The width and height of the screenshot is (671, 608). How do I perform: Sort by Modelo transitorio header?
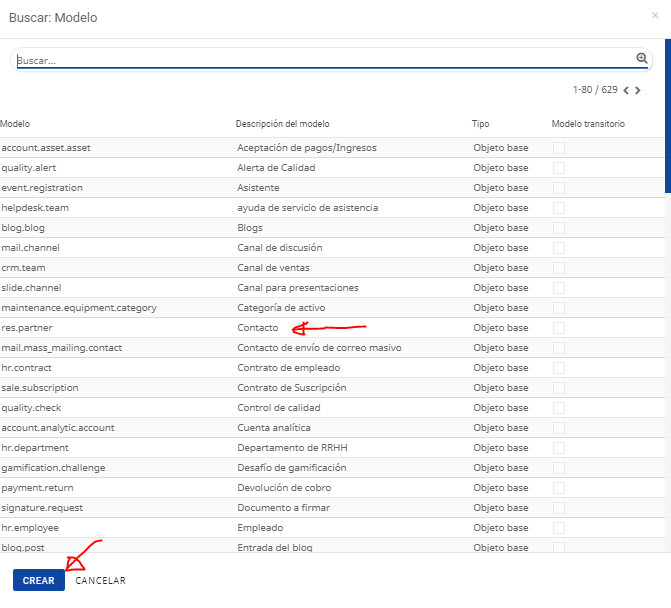point(588,124)
